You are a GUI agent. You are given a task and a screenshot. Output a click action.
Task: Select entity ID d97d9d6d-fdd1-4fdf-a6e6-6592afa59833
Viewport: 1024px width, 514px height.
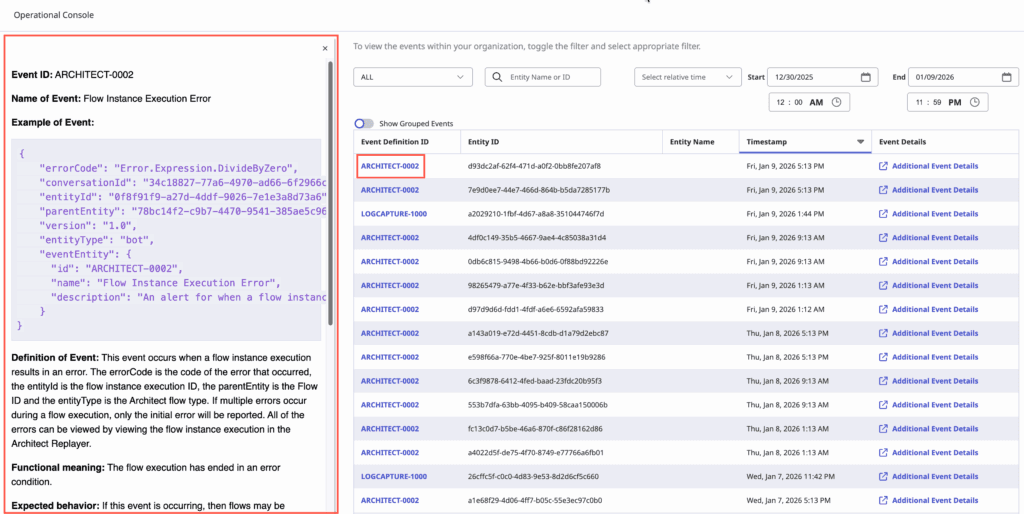(536, 309)
